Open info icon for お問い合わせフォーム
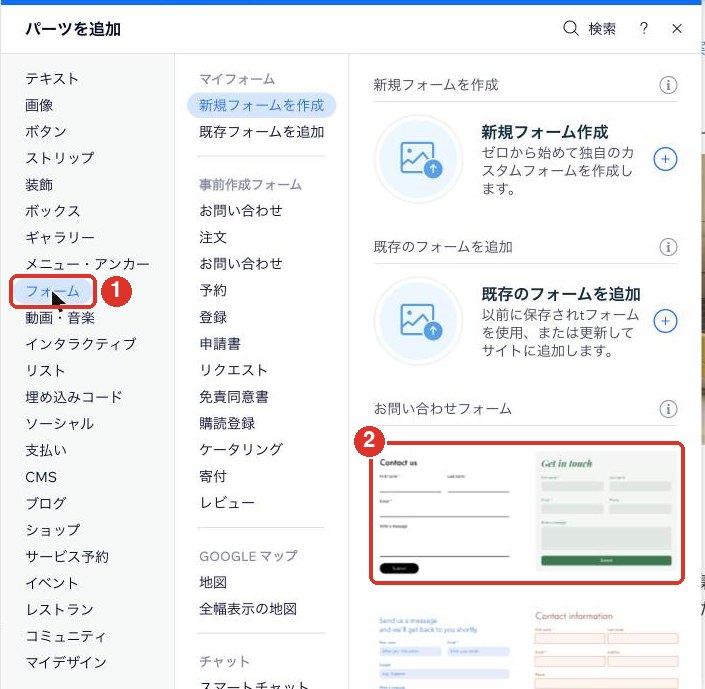This screenshot has height=689, width=705. 668,409
